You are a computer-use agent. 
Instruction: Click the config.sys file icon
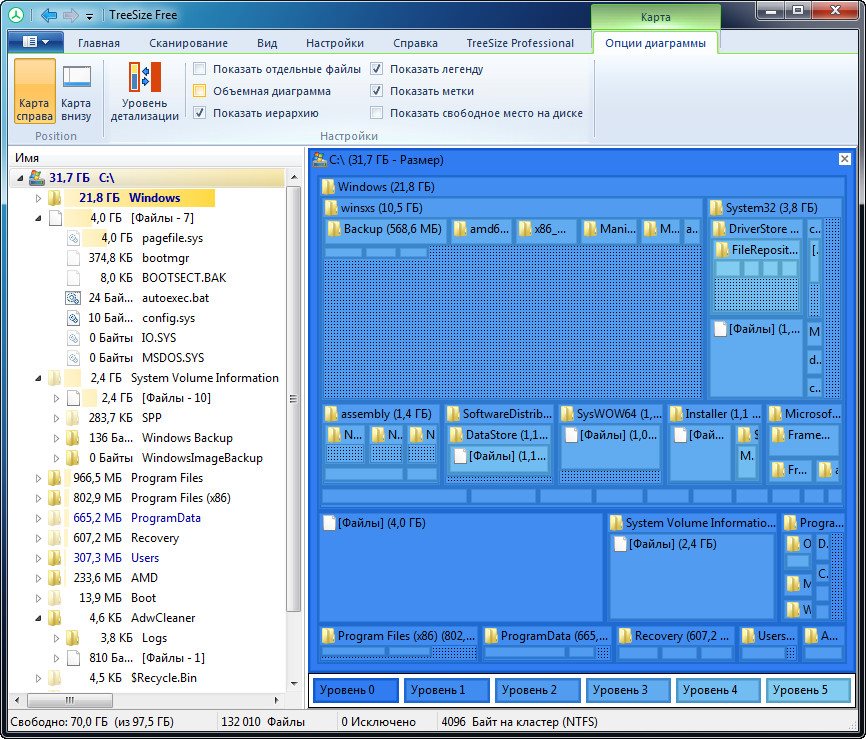73,318
